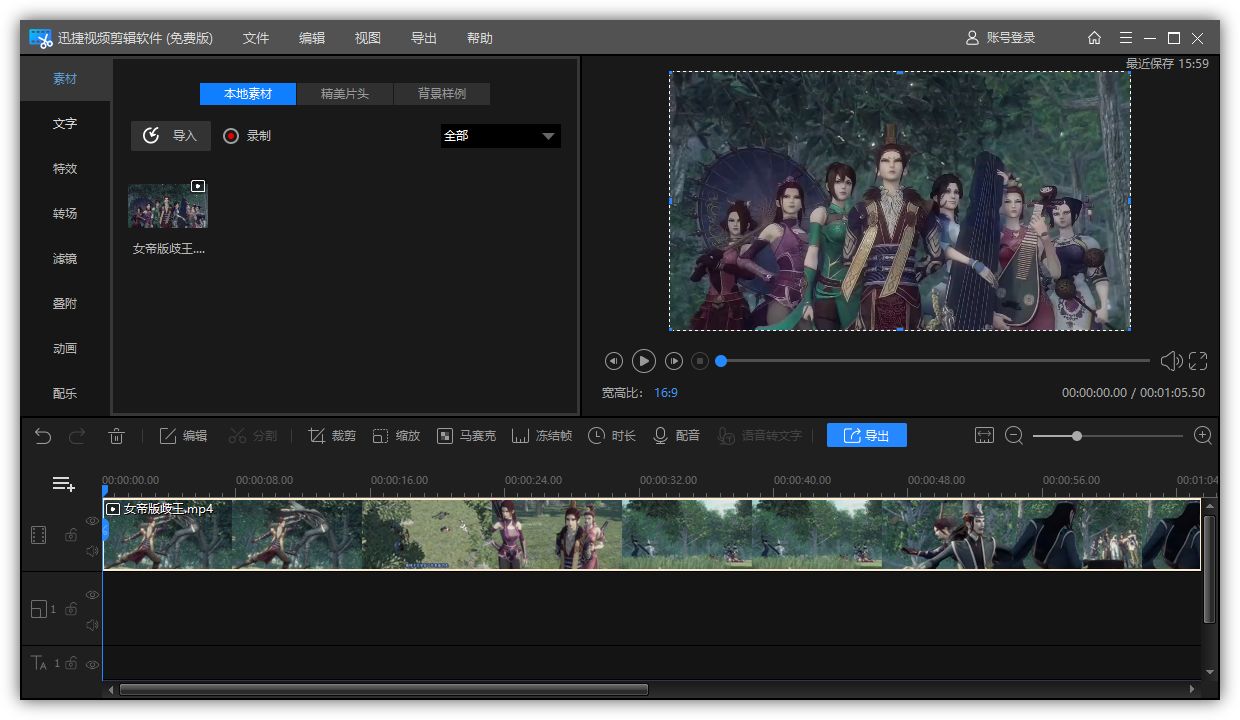The width and height of the screenshot is (1240, 720).
Task: Zoom out the timeline with minus icon
Action: 1014,436
